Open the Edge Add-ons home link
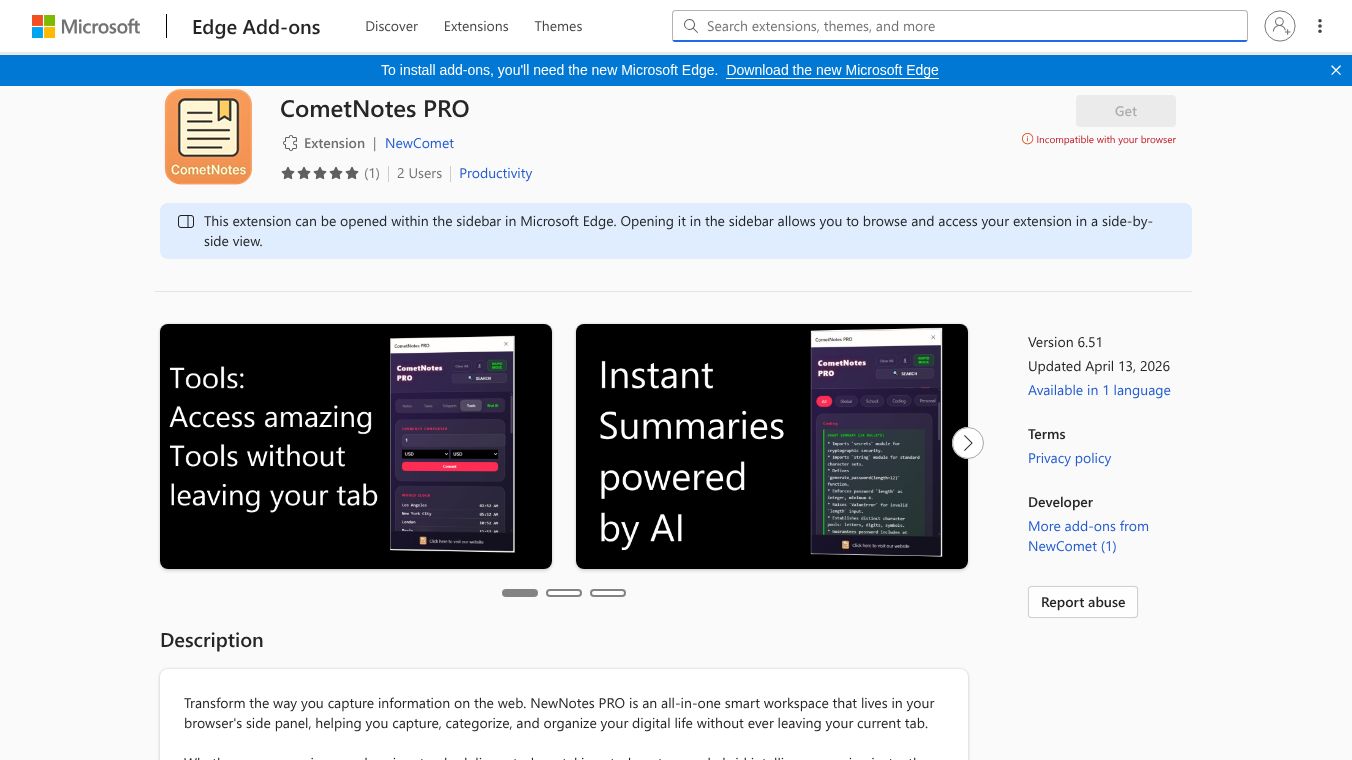The width and height of the screenshot is (1352, 760). 256,27
